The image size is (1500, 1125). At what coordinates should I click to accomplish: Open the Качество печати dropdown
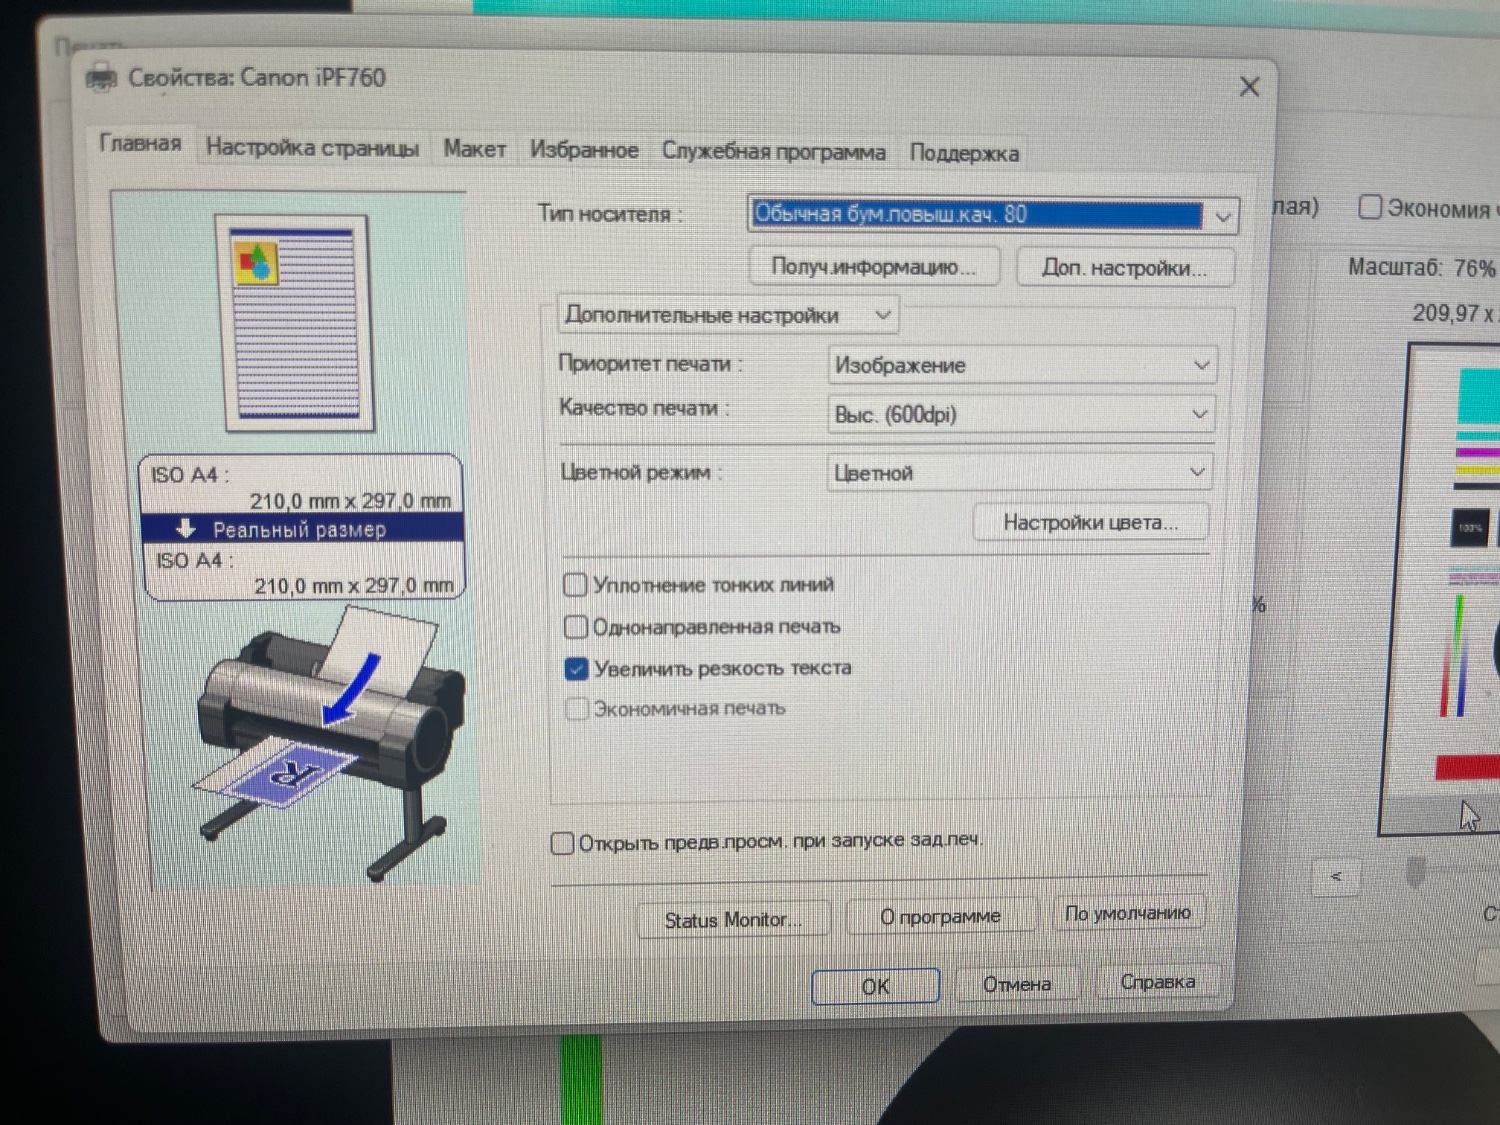click(1021, 414)
